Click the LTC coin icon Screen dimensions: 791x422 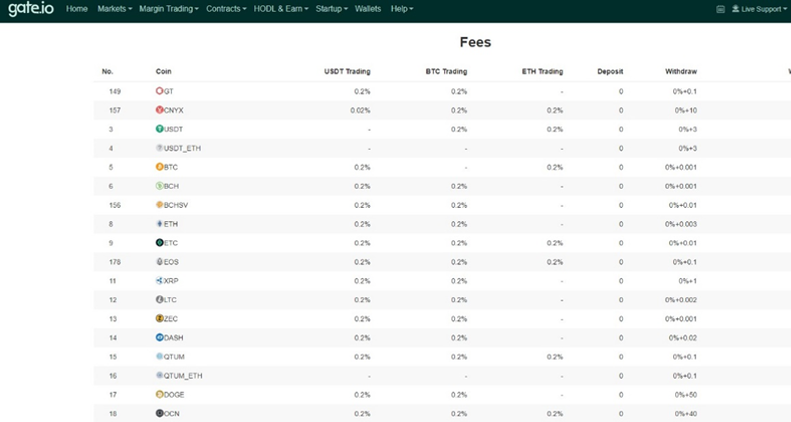point(159,299)
